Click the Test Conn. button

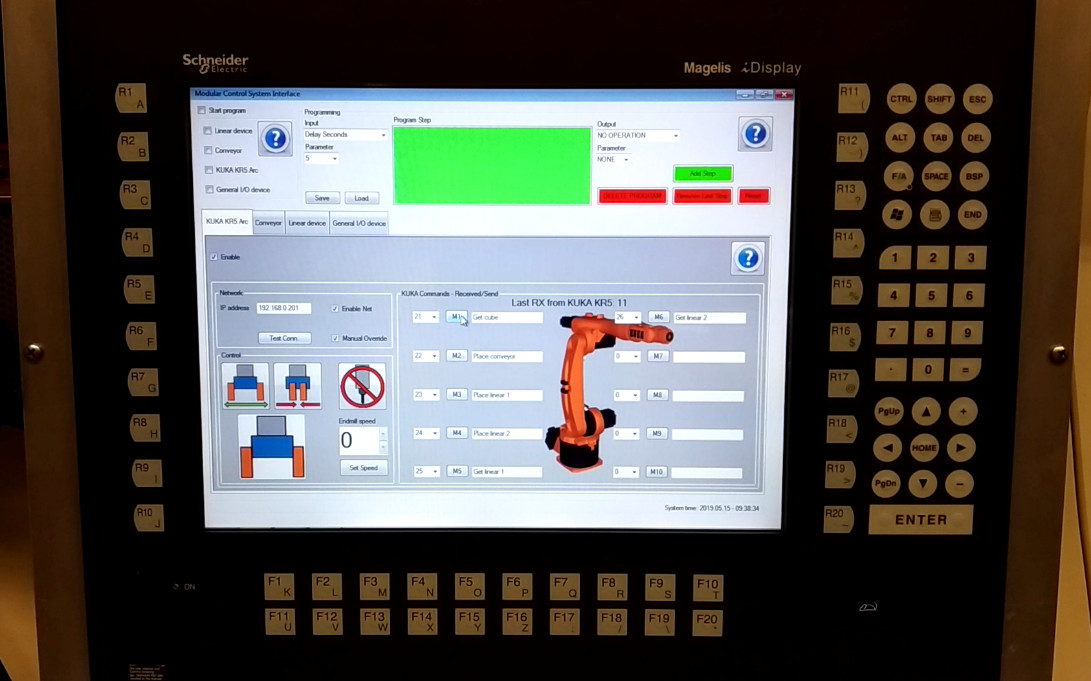pyautogui.click(x=285, y=338)
